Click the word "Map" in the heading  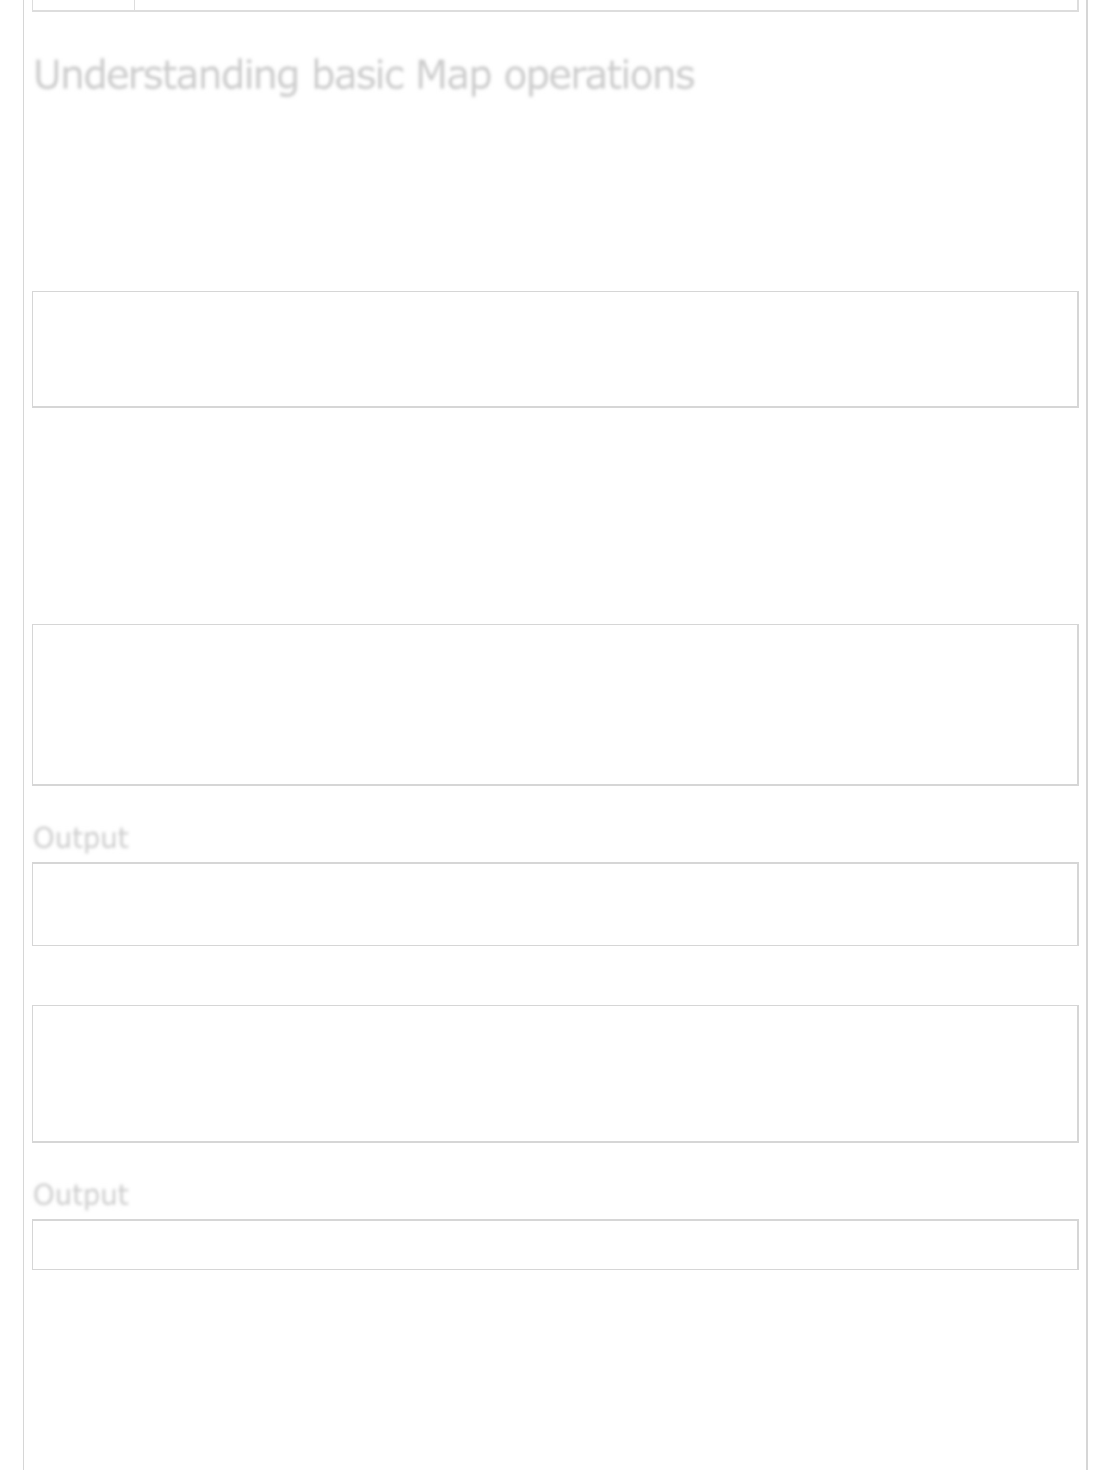point(453,77)
